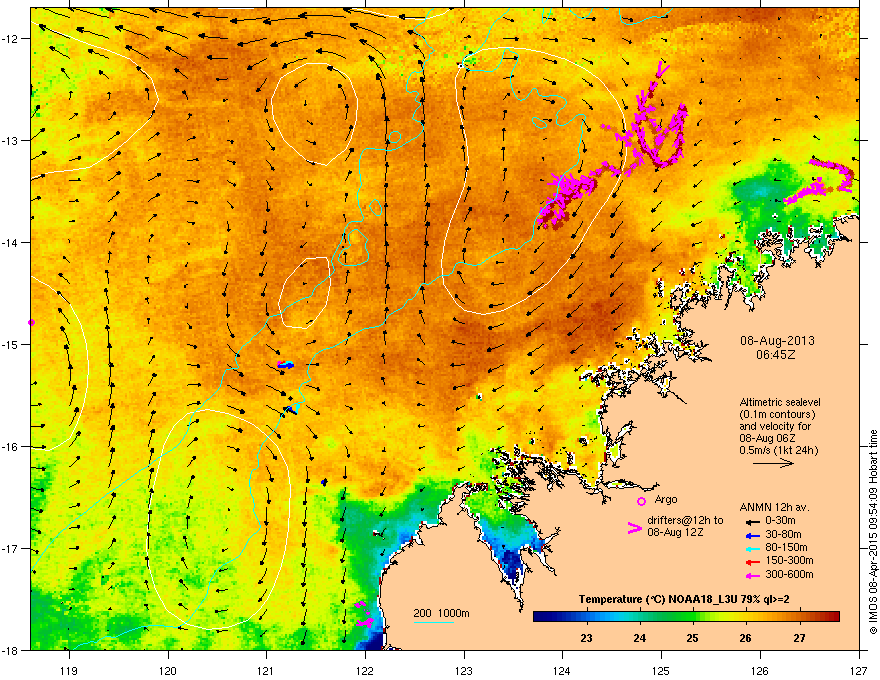Click the '30-80m' depth label
Image resolution: width=880 pixels, height=680 pixels.
click(x=783, y=534)
